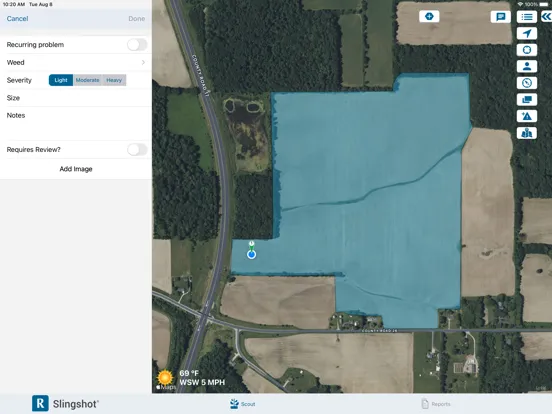The width and height of the screenshot is (552, 414).
Task: Tap the Slingshot R logo
Action: point(40,403)
